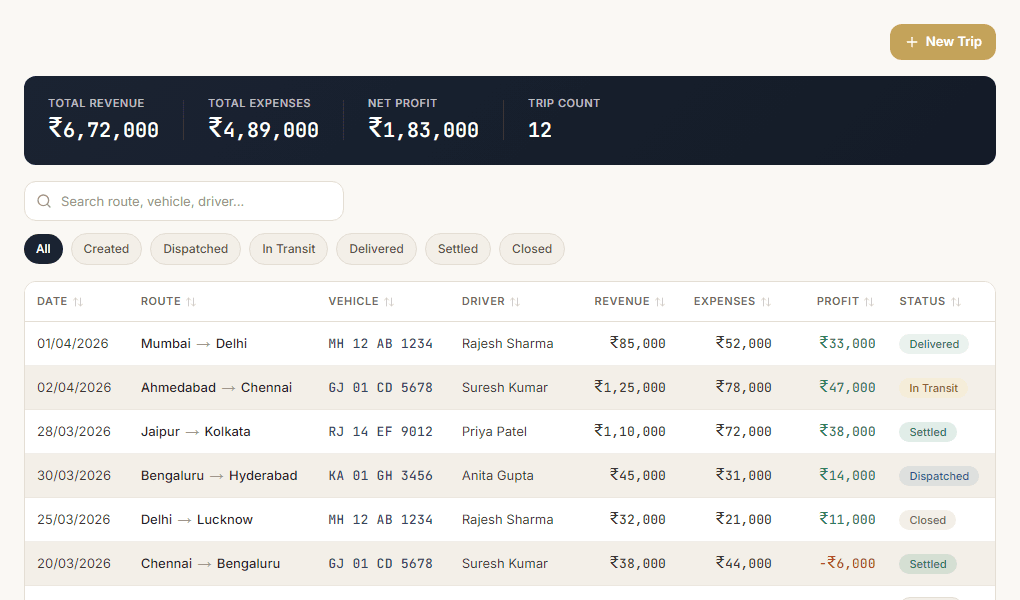1020x600 pixels.
Task: Click the ROUTE column header label
Action: pos(161,301)
